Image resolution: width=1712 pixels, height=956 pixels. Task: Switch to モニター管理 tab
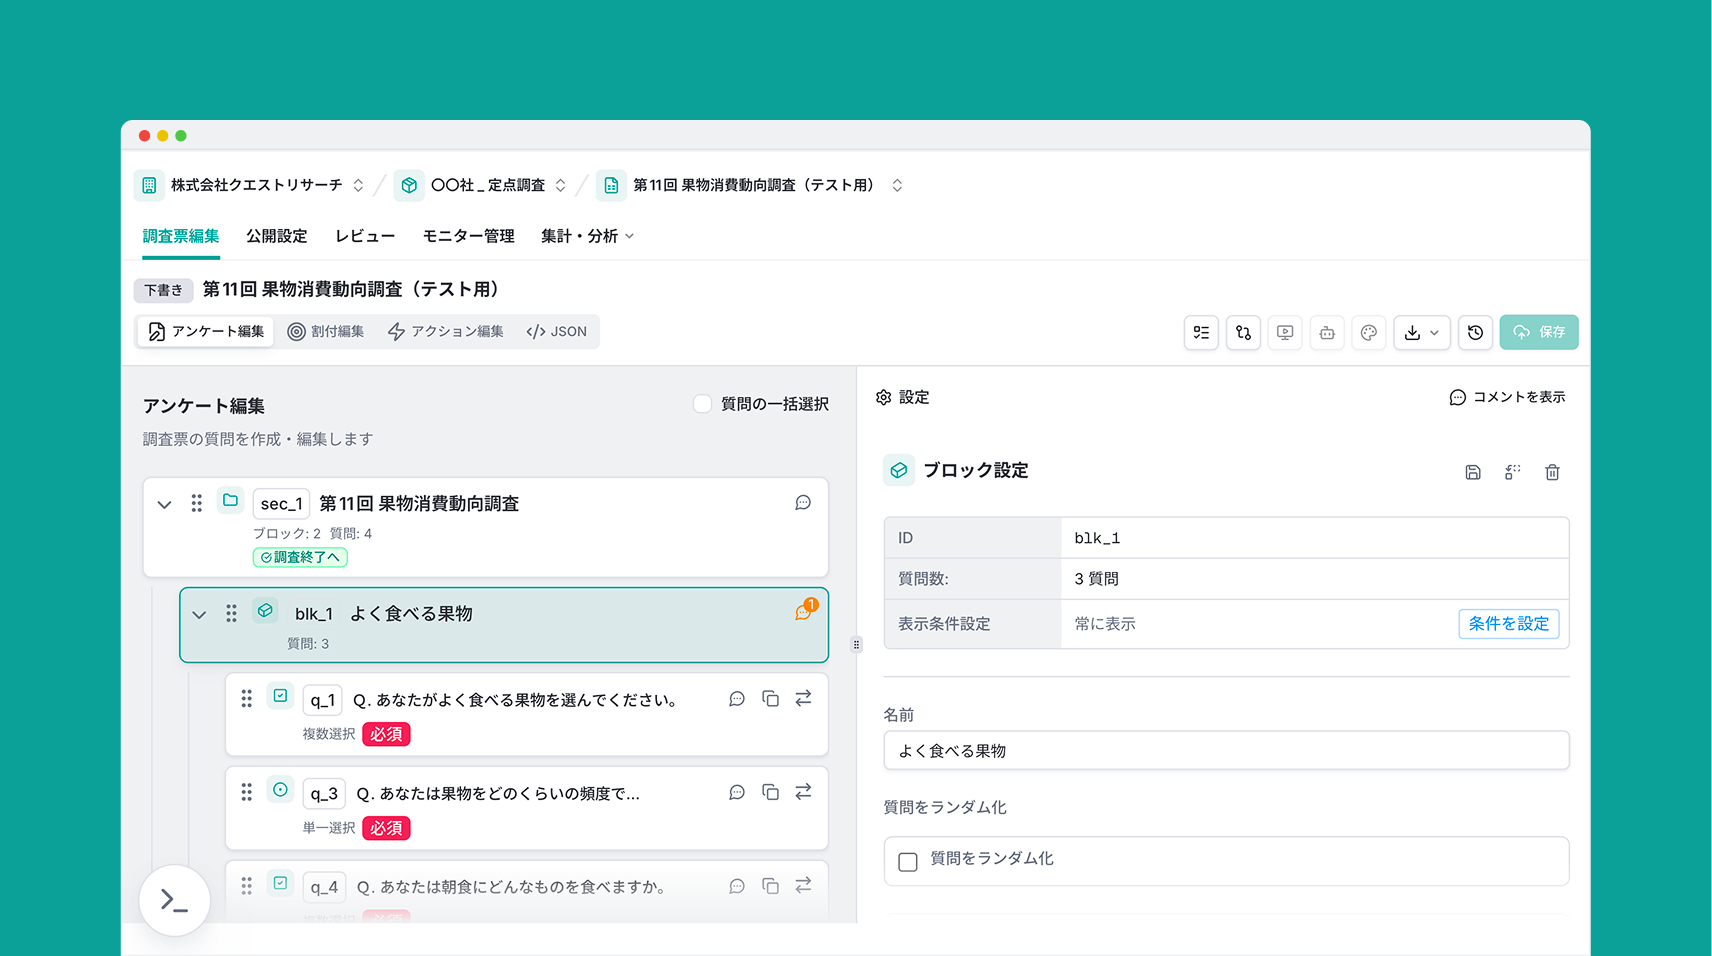coord(468,236)
